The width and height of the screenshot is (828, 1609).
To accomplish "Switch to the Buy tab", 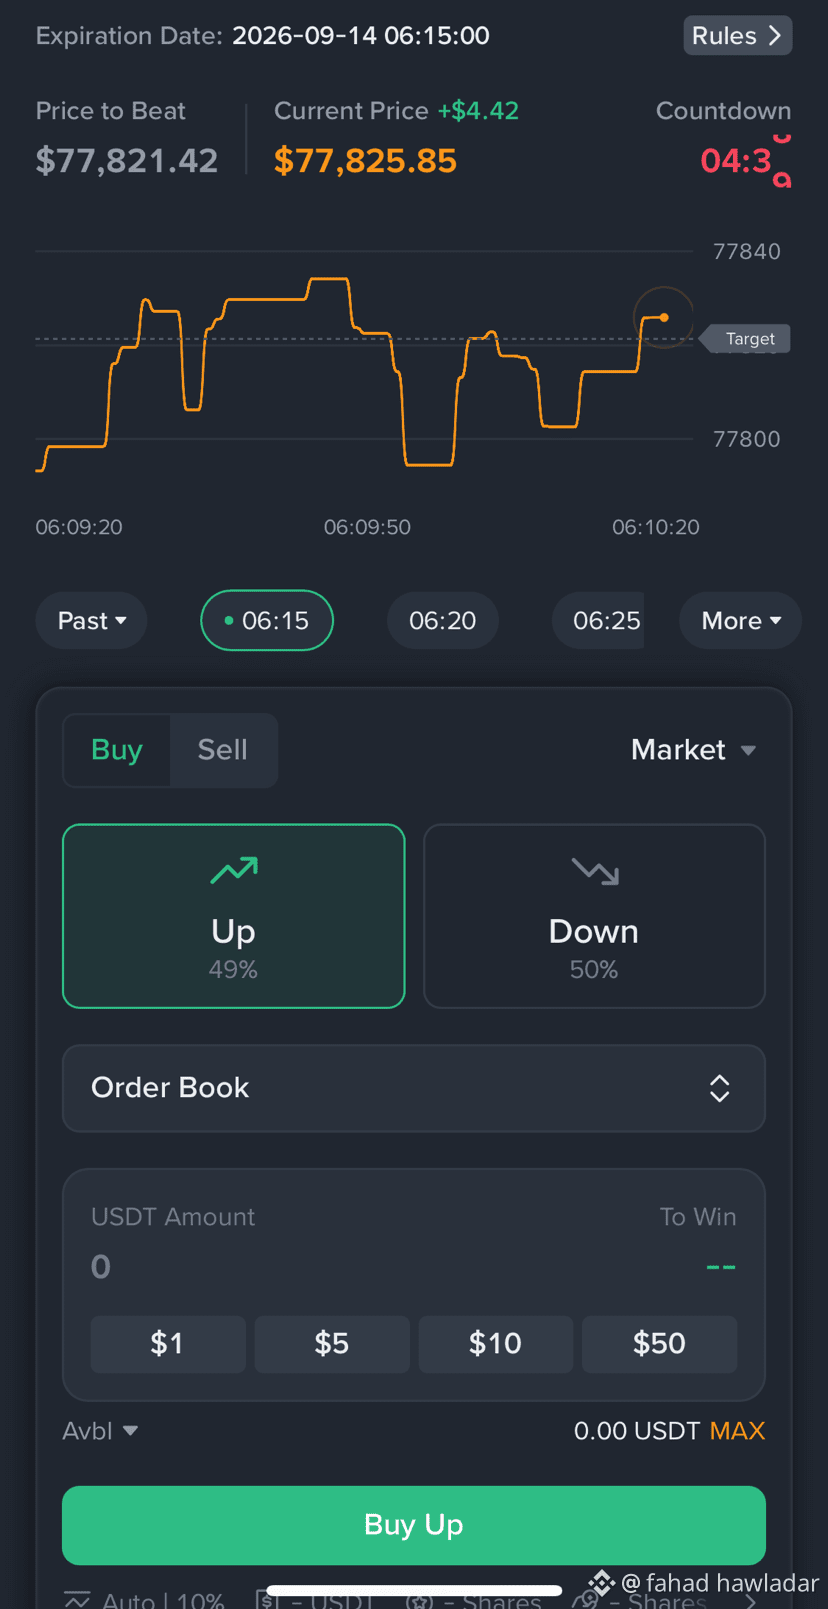I will pos(116,750).
